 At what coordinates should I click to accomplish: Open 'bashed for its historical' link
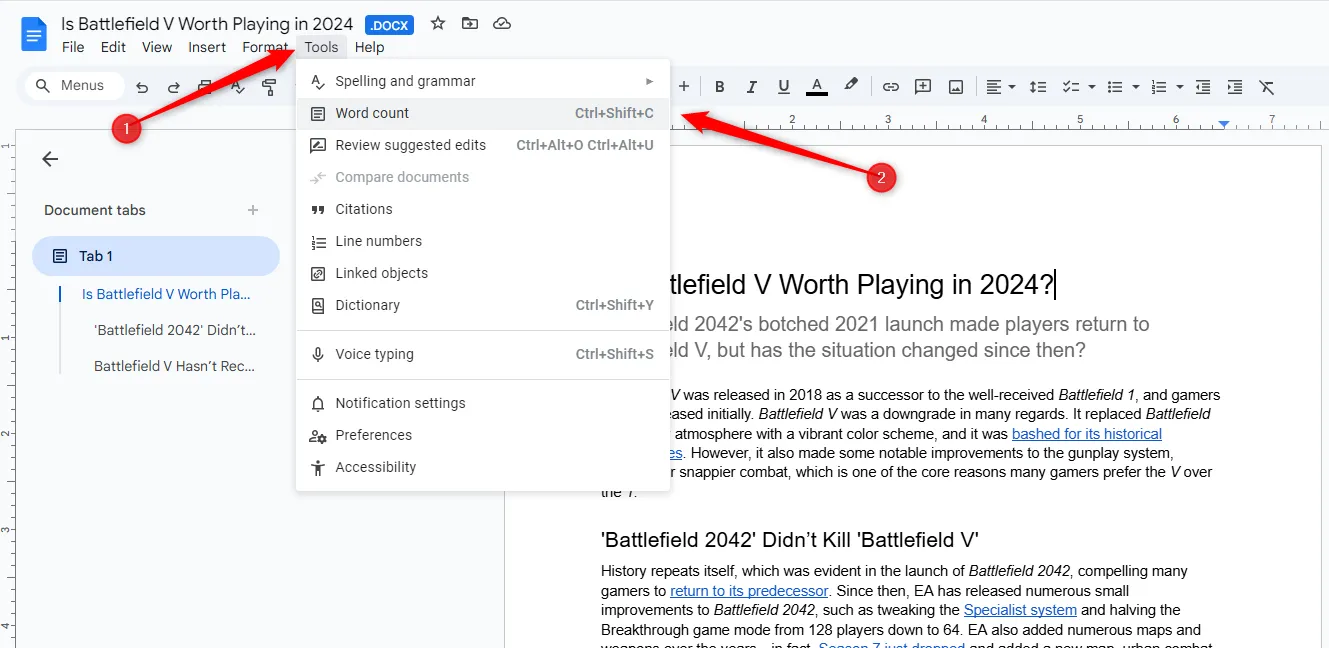[1087, 434]
